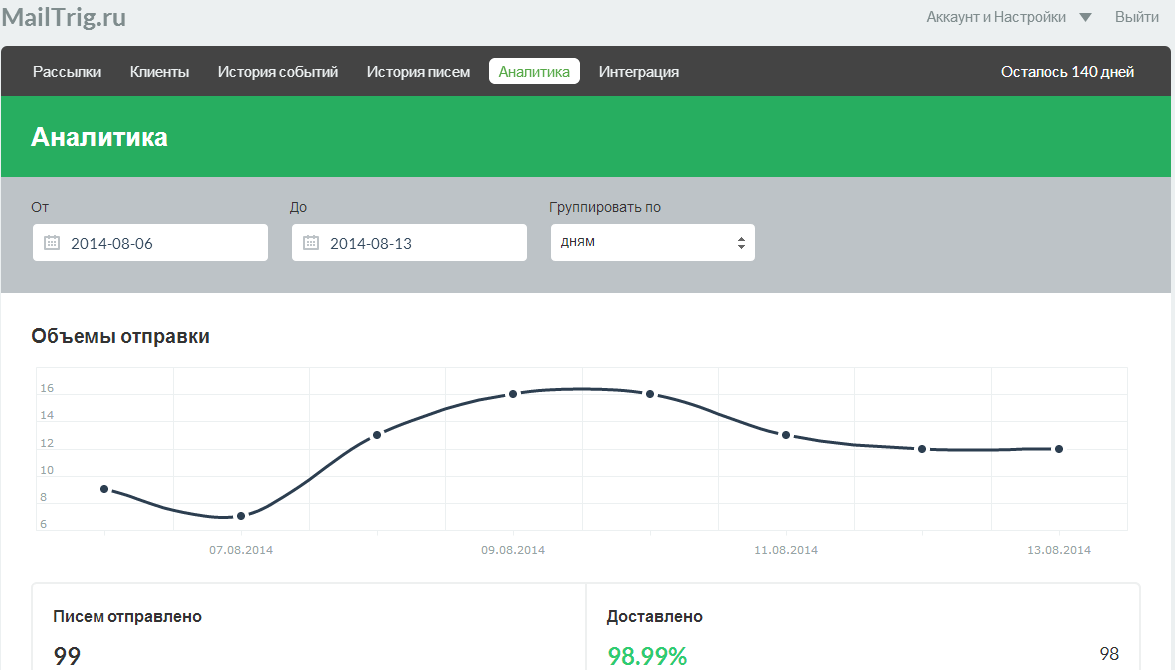Click the up-down arrows of дням select

741,243
